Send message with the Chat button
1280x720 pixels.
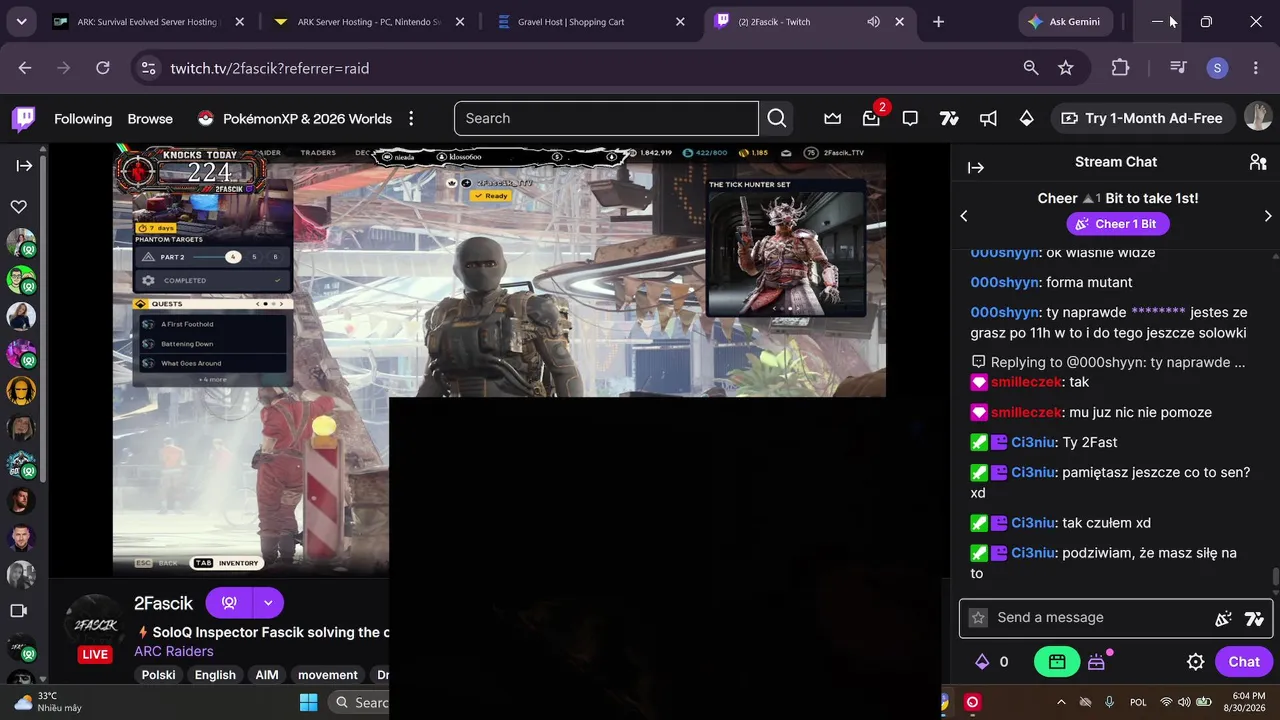pos(1243,661)
